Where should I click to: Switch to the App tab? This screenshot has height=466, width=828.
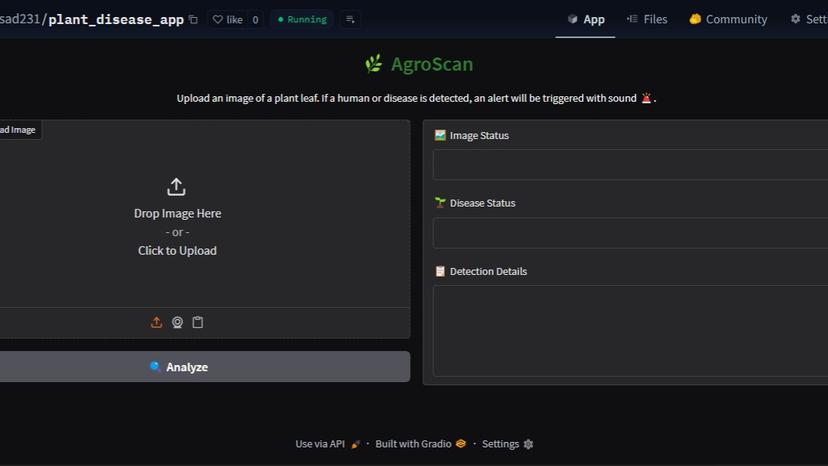[586, 19]
